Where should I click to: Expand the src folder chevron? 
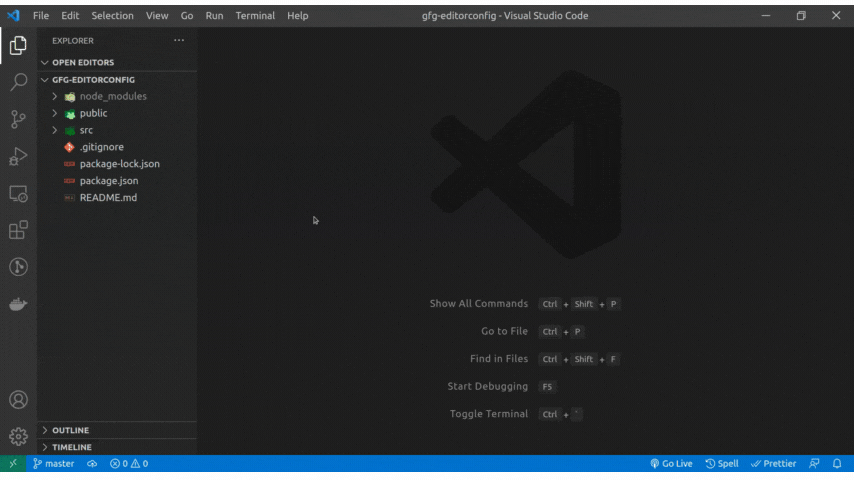54,130
